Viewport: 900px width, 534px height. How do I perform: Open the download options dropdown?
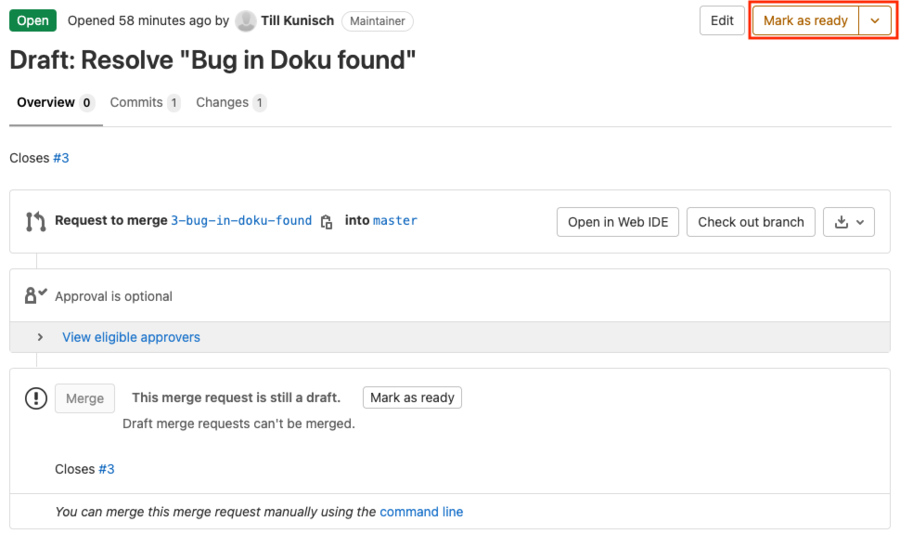848,222
